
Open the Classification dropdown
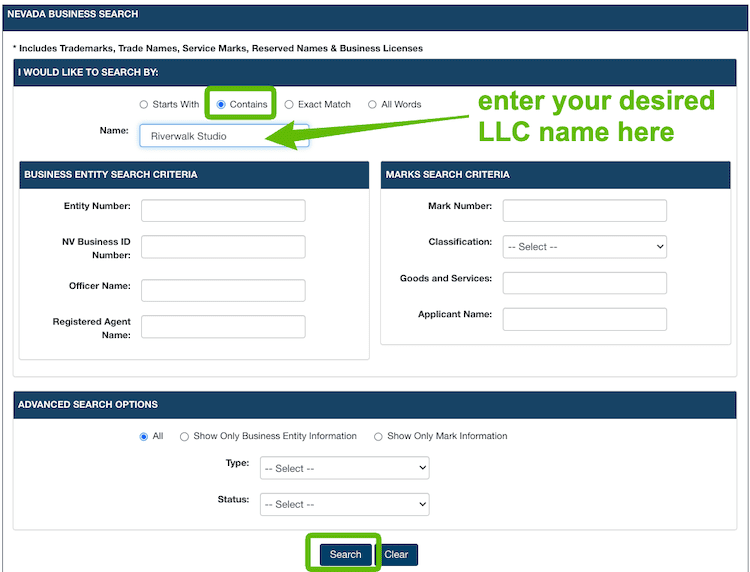585,247
